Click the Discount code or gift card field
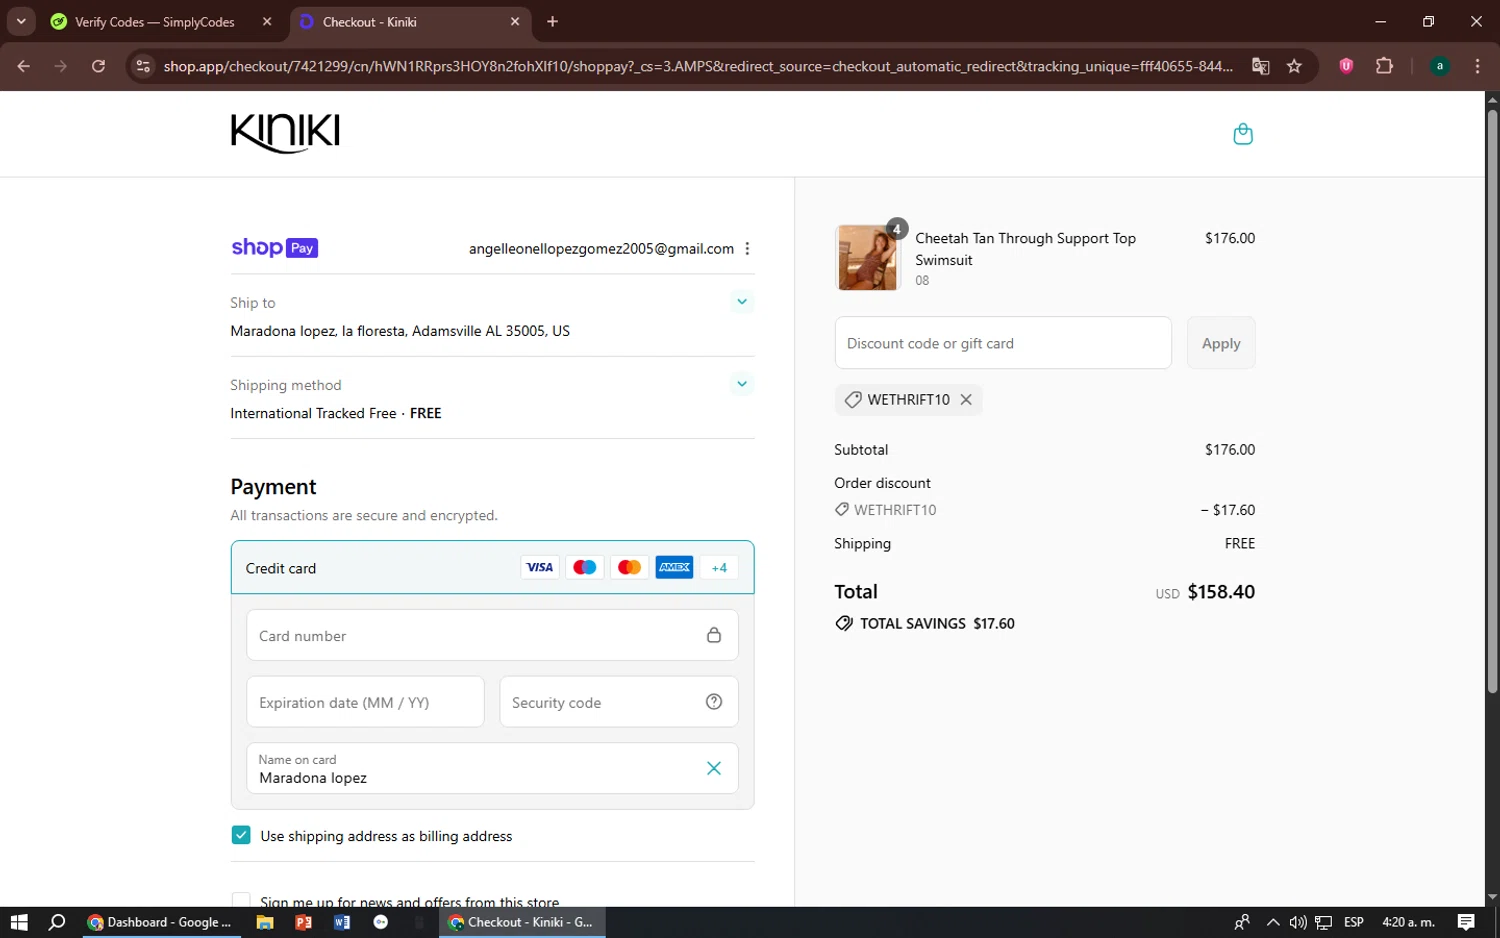Screen dimensions: 1500x938 pyautogui.click(x=1003, y=343)
